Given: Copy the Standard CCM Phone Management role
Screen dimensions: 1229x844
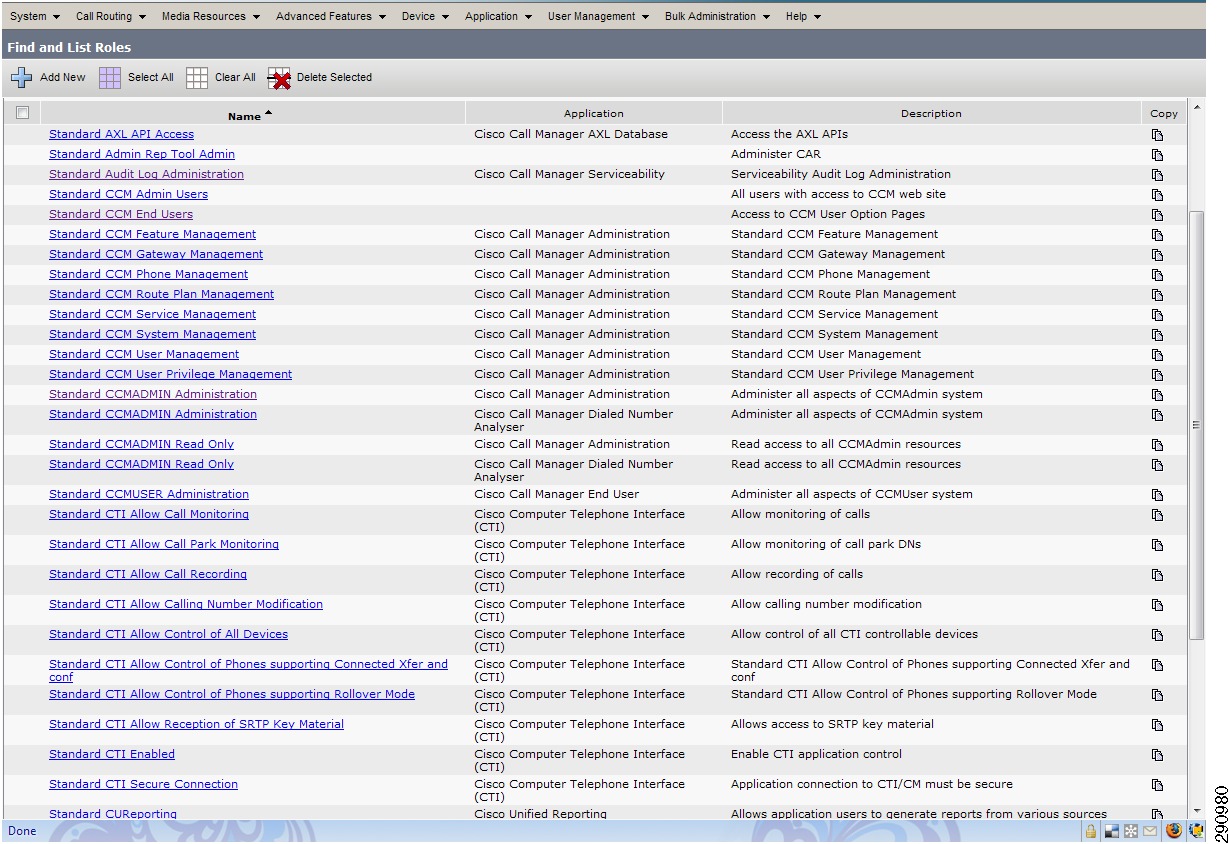Looking at the screenshot, I should click(1157, 275).
